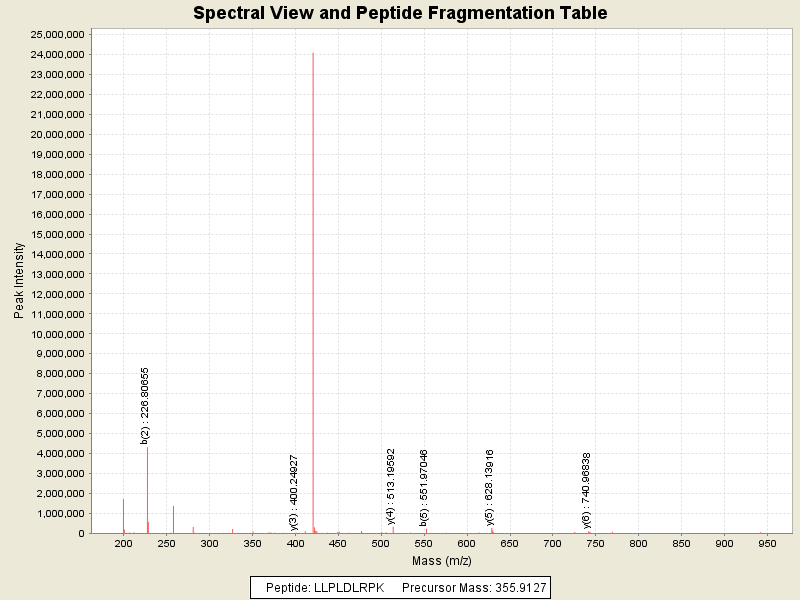This screenshot has width=800, height=600.
Task: Click the Mass (m/z) axis label
Action: click(440, 560)
